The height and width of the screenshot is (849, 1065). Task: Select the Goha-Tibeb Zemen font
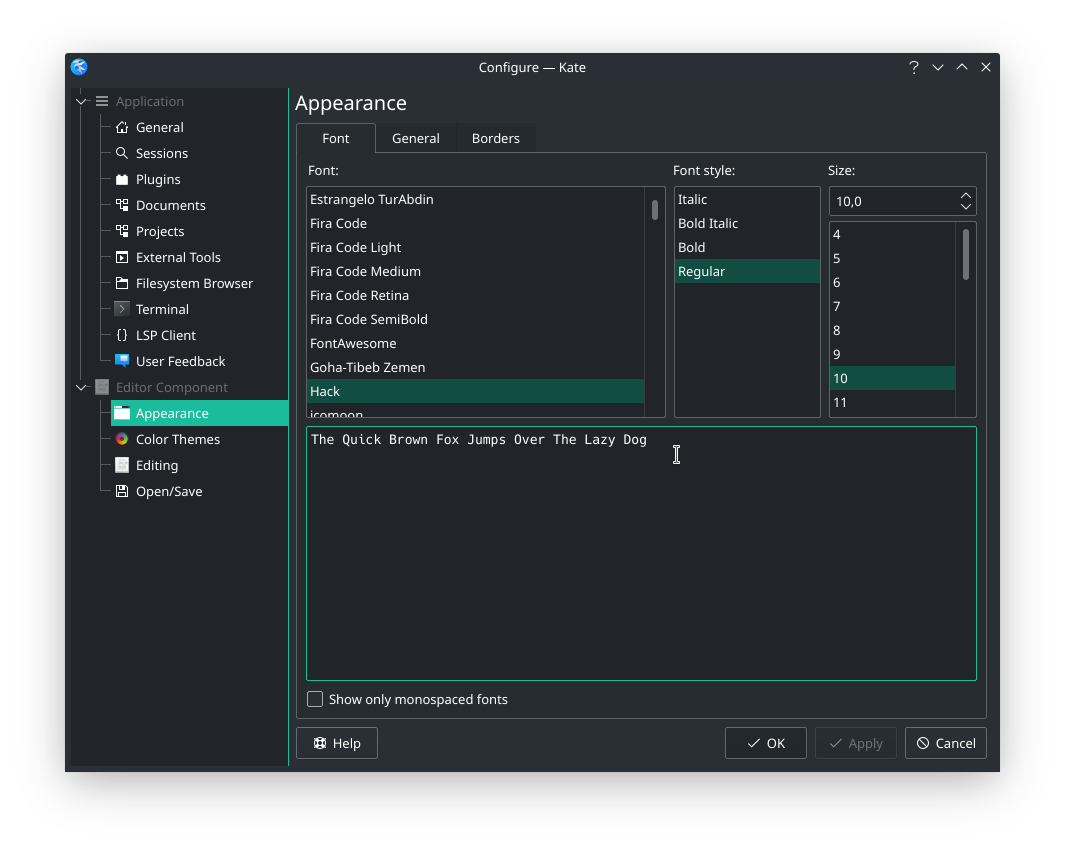point(475,367)
